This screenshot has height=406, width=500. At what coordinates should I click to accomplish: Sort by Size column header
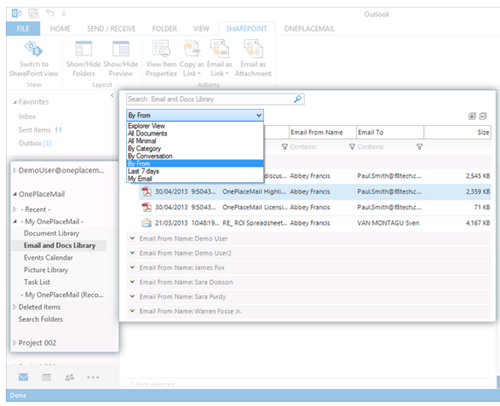pyautogui.click(x=457, y=132)
